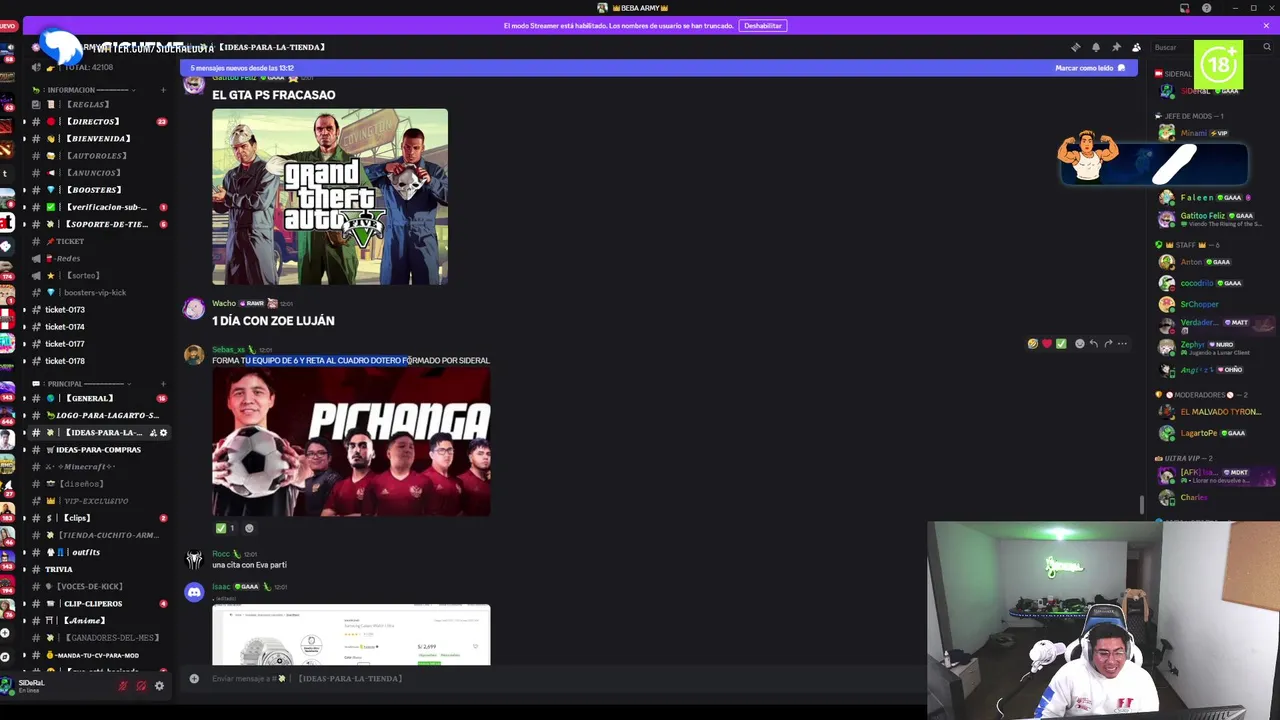Open Isaac's Discord avatar

[194, 593]
